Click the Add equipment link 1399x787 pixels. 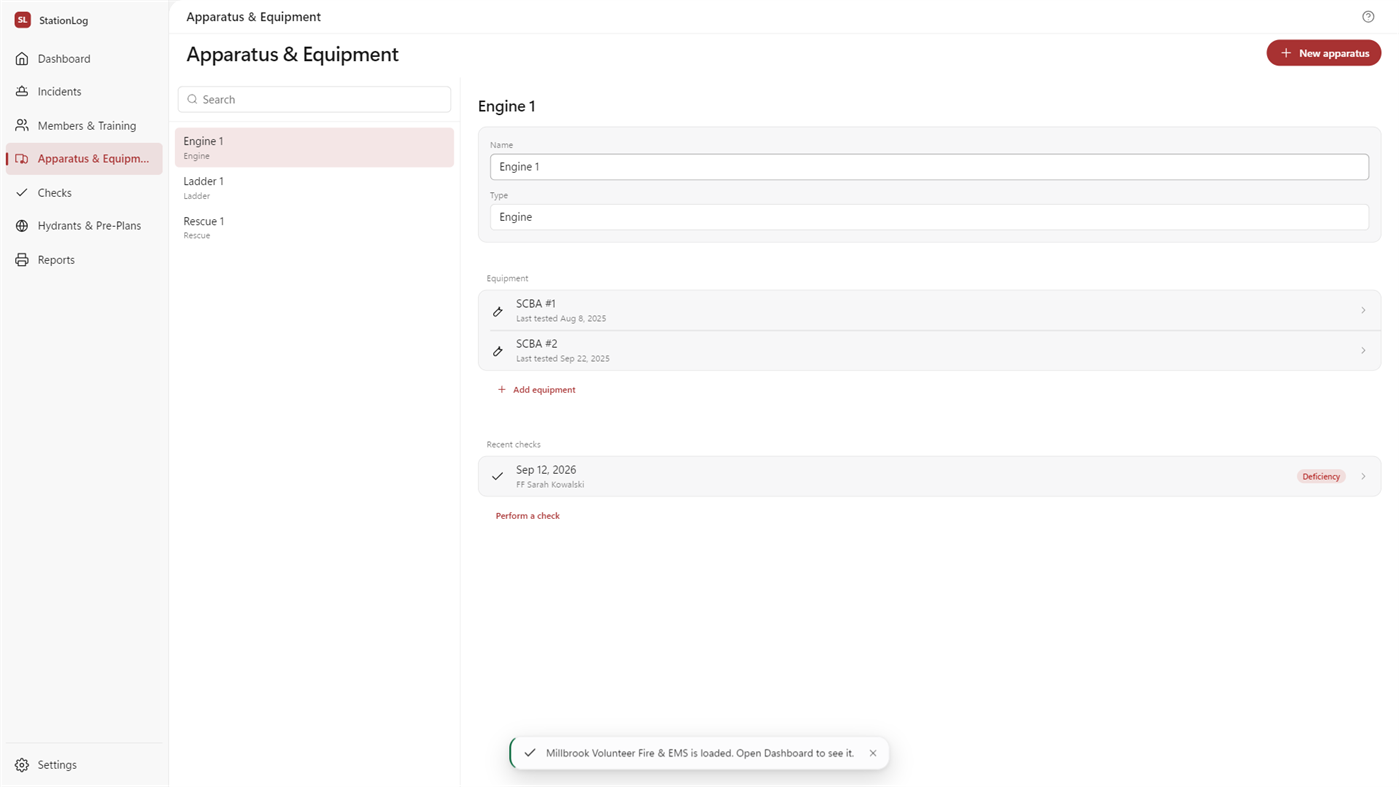click(536, 390)
